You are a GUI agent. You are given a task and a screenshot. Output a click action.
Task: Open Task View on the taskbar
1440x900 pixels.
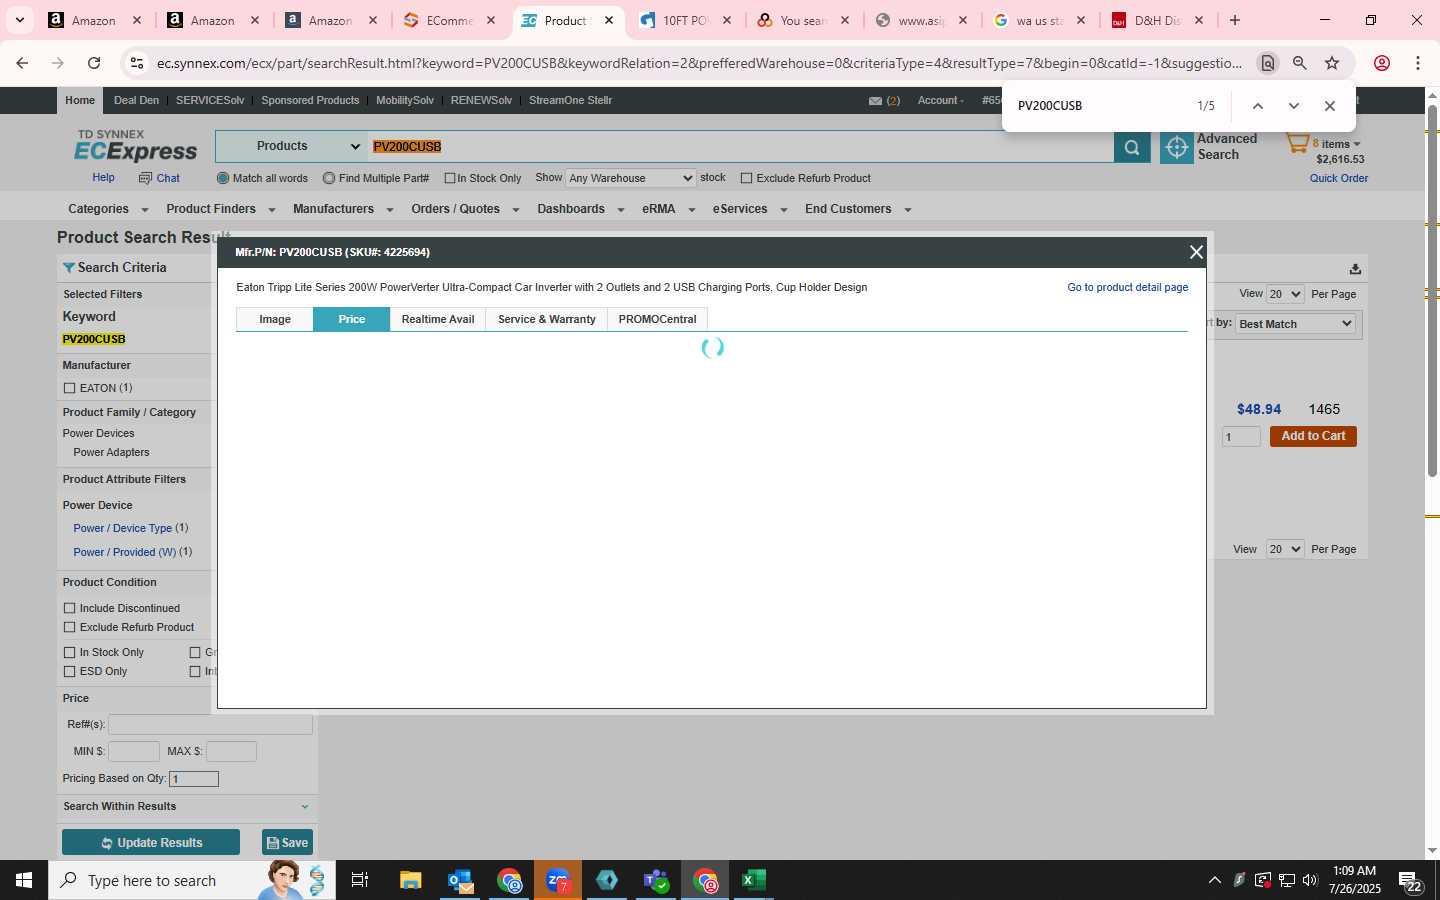click(360, 880)
